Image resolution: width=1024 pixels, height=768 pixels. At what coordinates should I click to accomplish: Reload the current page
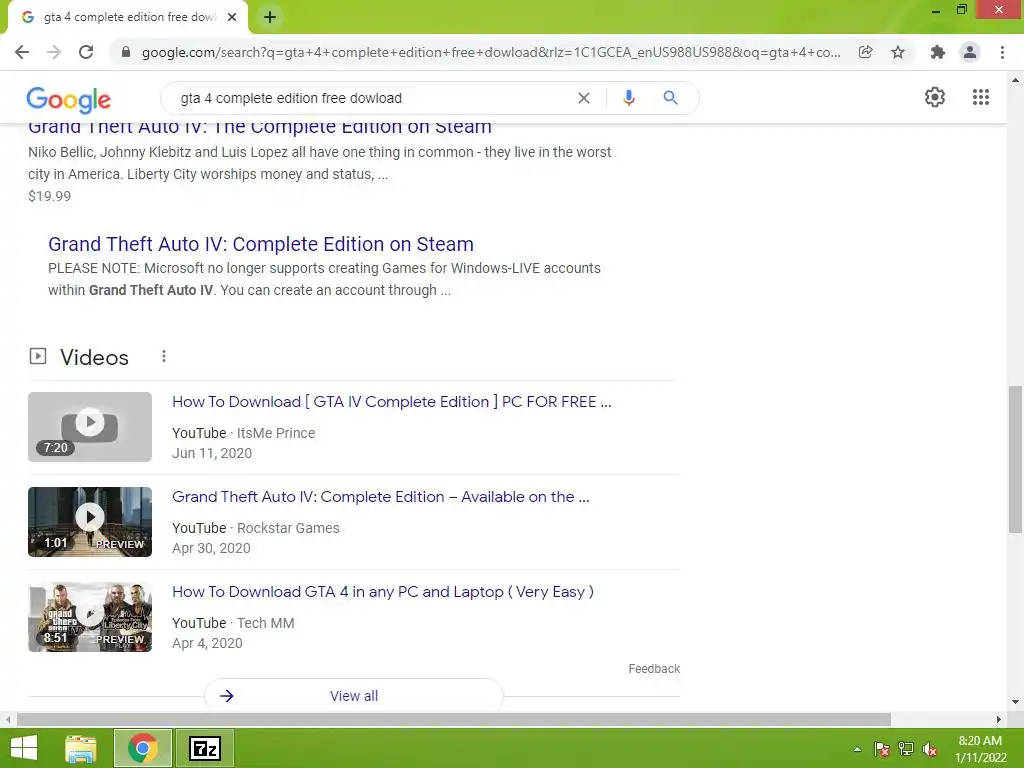[86, 52]
